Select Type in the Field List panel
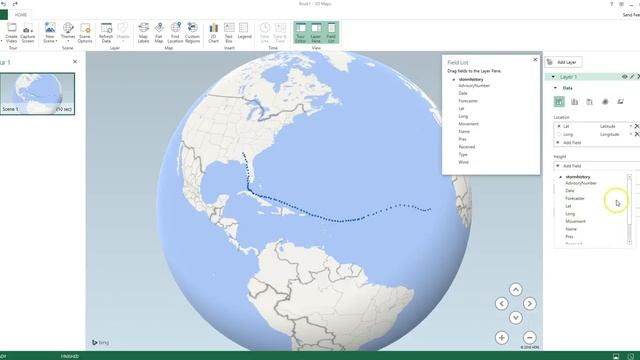The height and width of the screenshot is (360, 640). click(463, 155)
